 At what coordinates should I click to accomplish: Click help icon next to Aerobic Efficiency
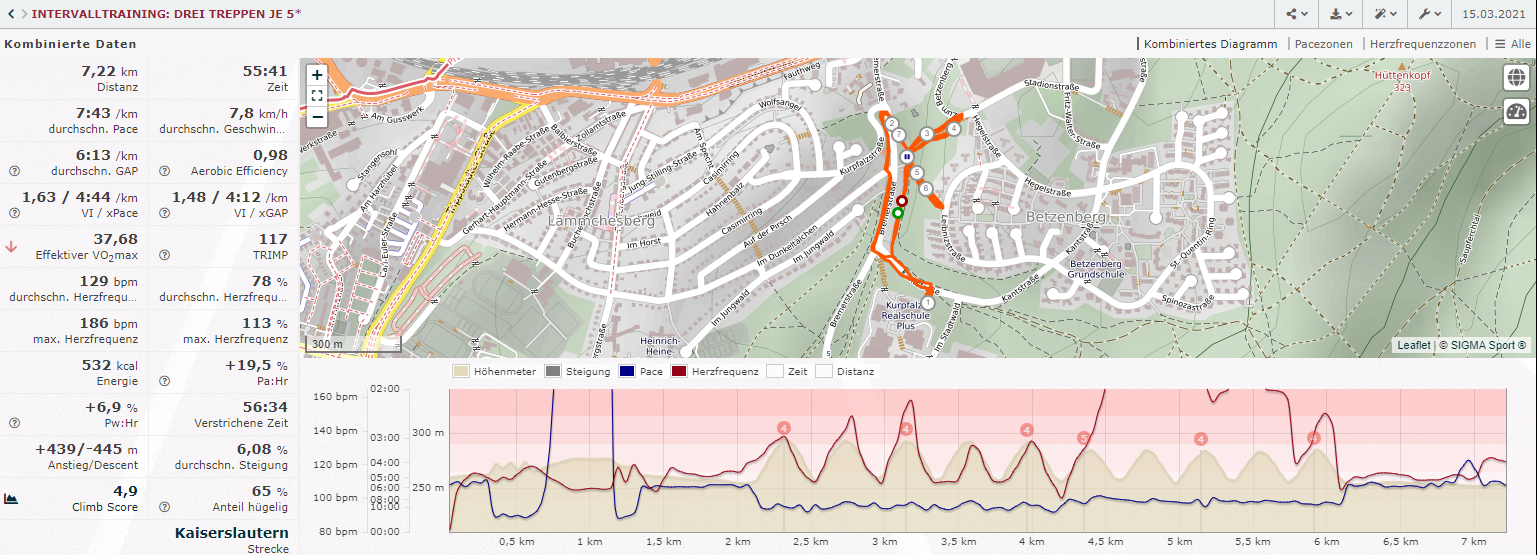point(164,171)
